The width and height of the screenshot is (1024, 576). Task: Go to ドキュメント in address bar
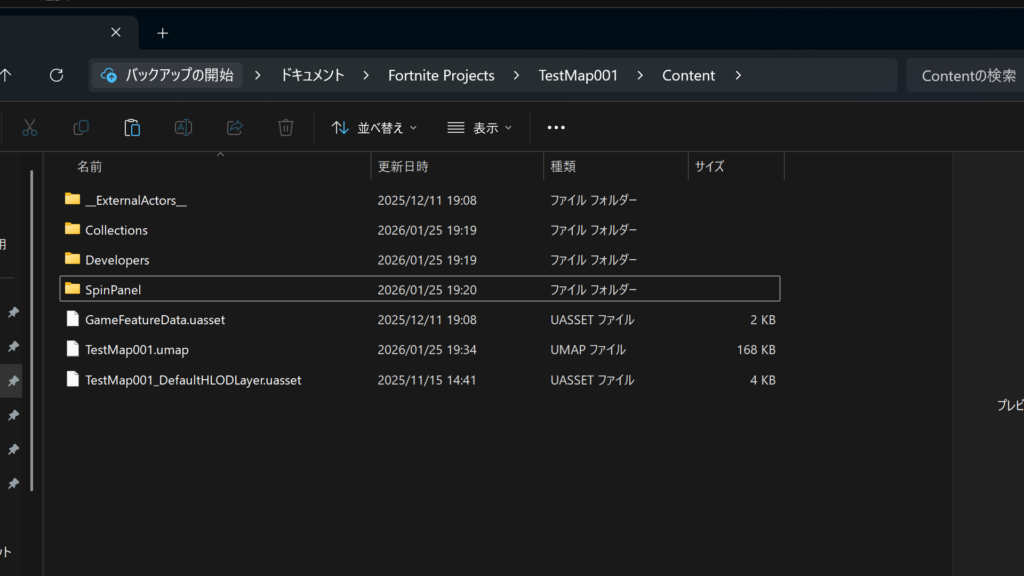click(x=312, y=76)
